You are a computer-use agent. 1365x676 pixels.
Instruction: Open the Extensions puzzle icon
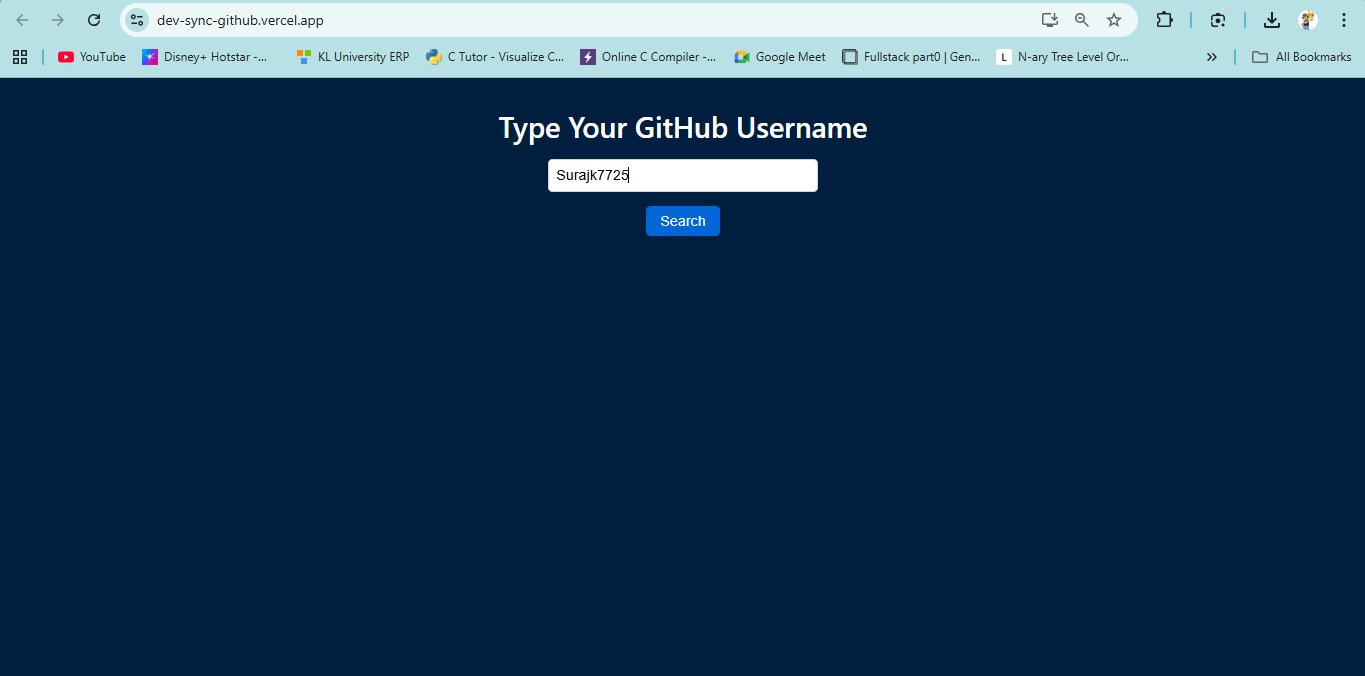1164,20
